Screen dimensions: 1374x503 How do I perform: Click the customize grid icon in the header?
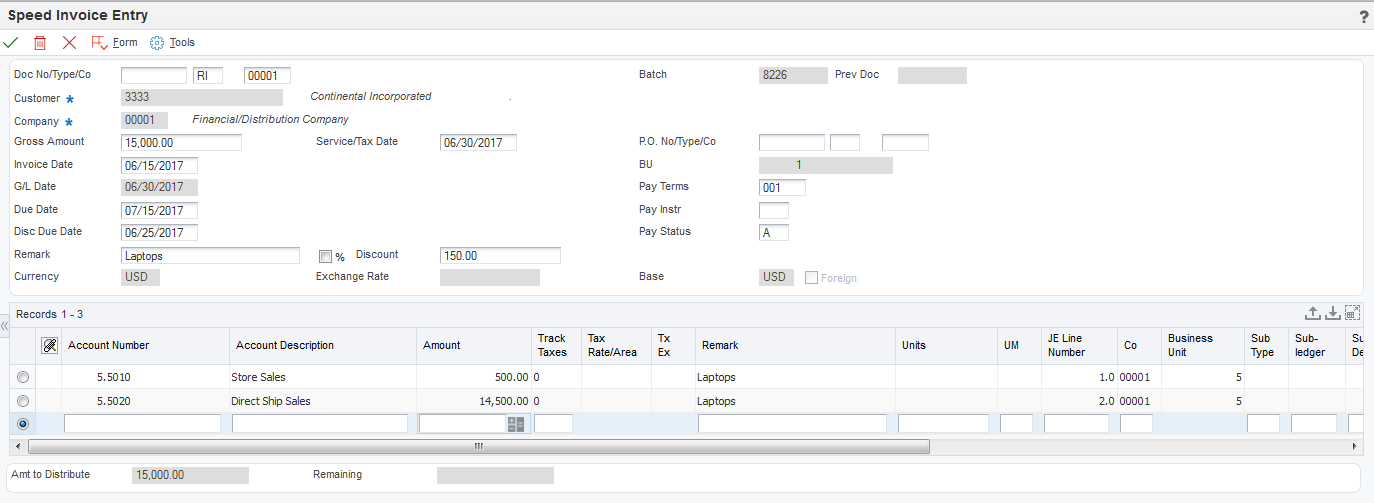pyautogui.click(x=49, y=345)
